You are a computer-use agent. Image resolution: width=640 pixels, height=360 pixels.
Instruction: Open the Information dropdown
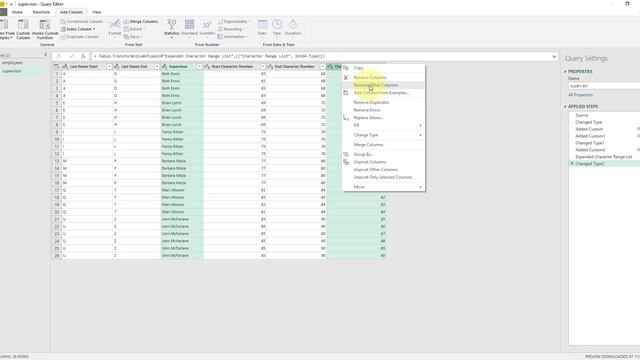click(x=233, y=37)
